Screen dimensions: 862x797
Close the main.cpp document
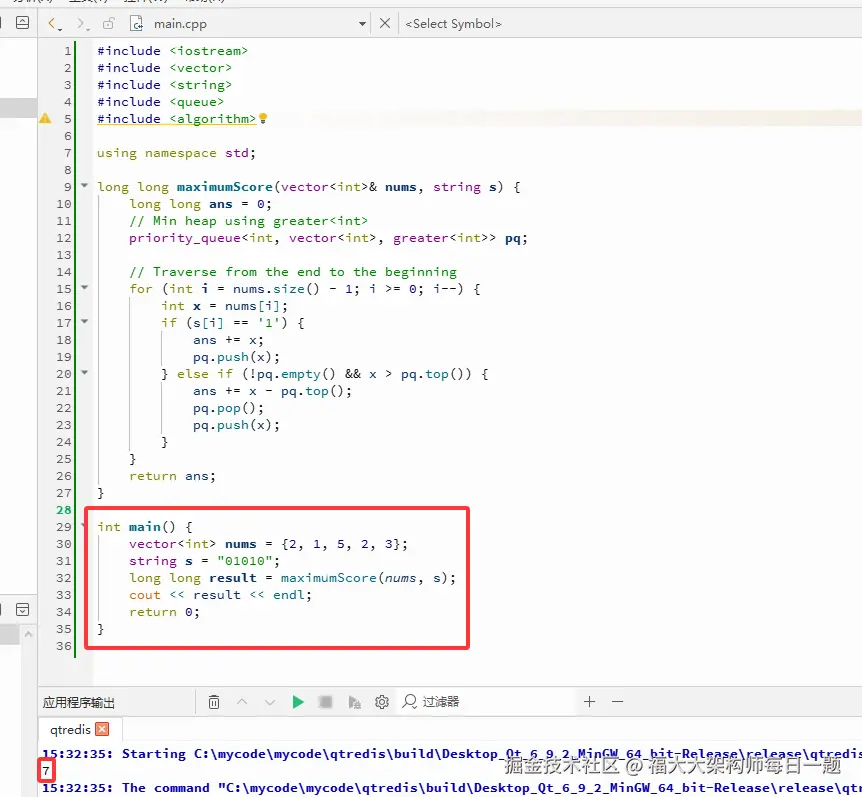point(385,24)
